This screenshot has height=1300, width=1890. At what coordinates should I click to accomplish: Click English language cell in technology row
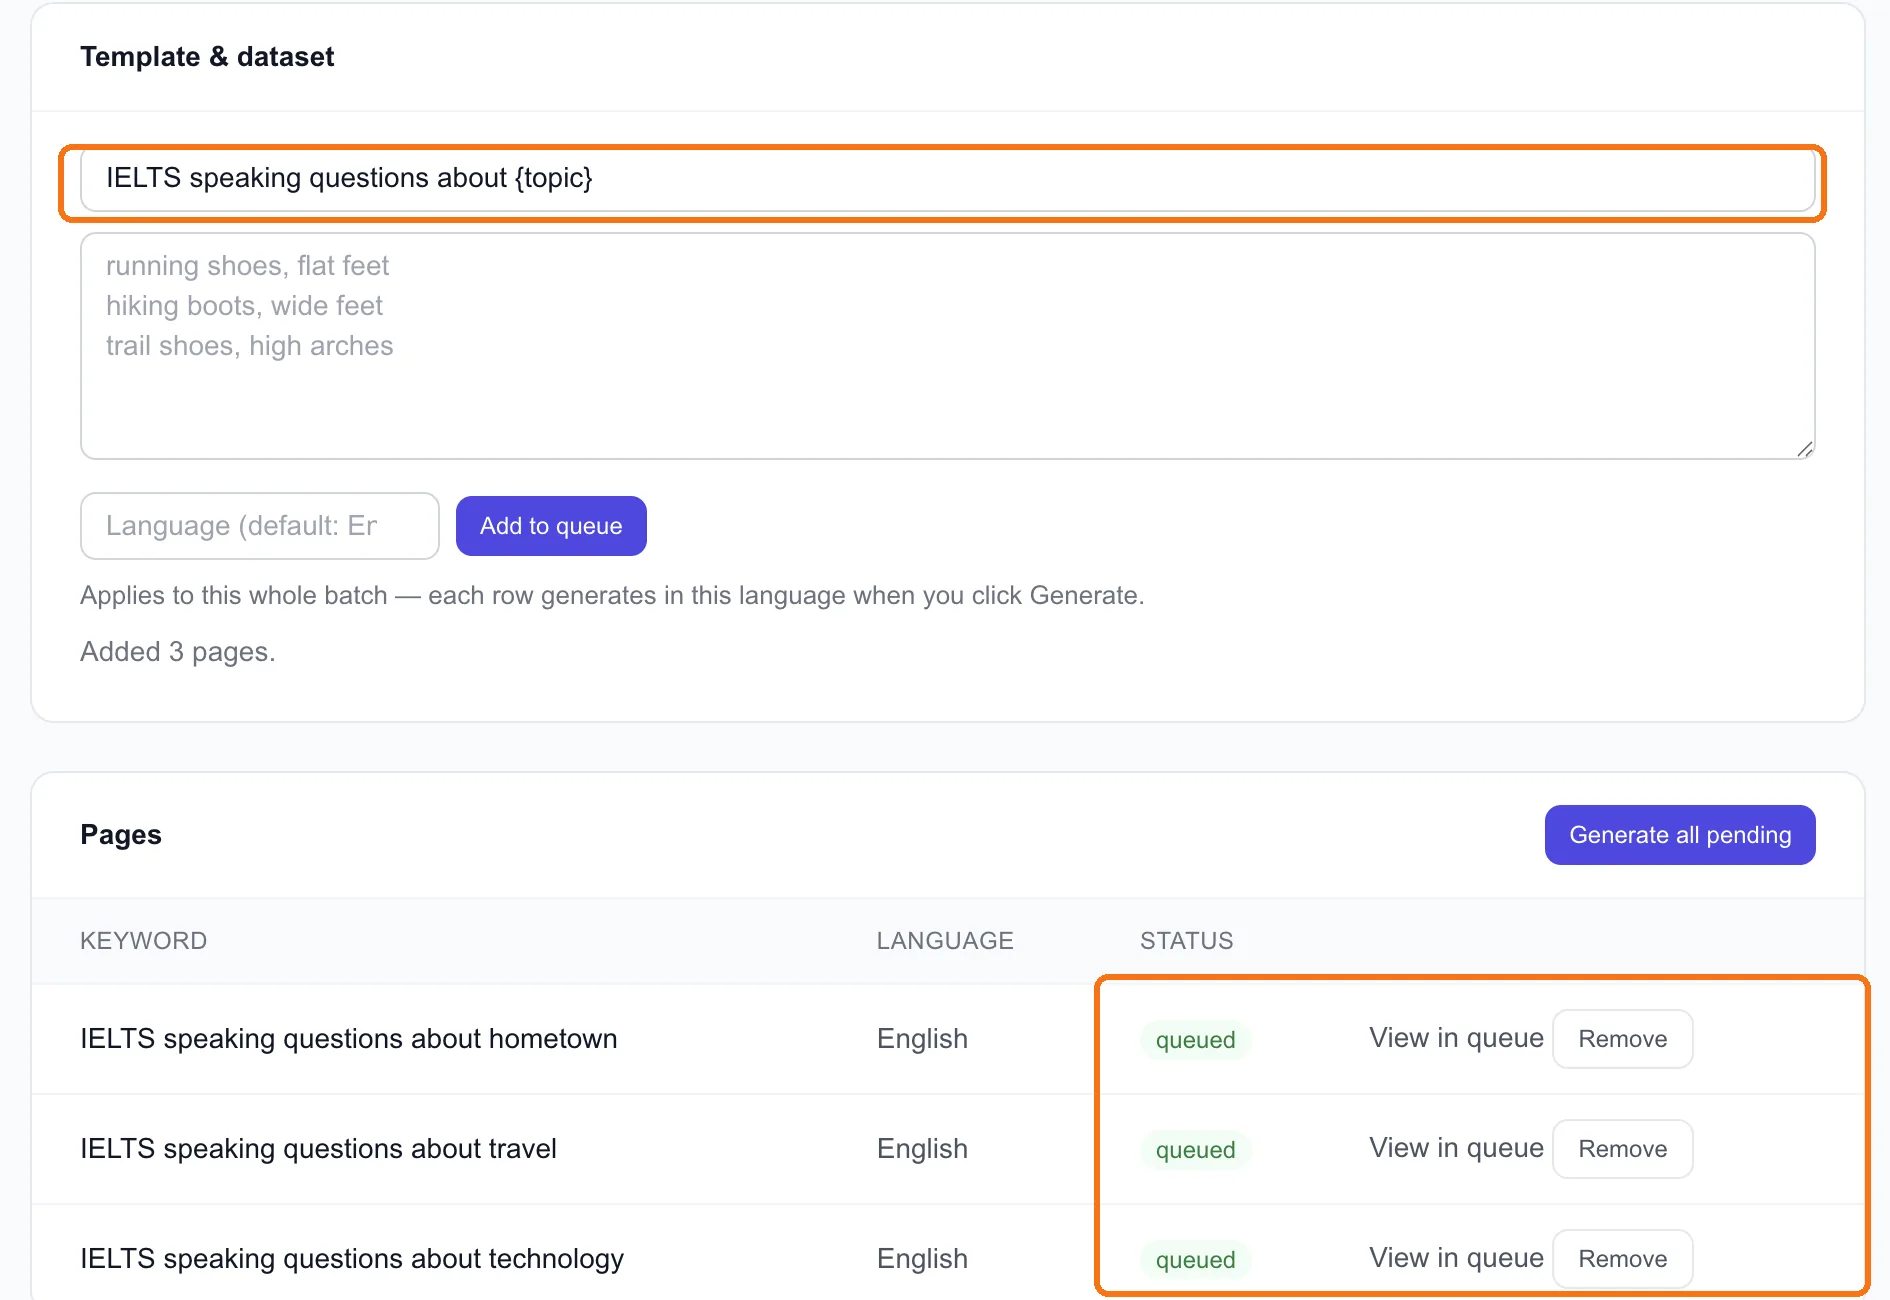[922, 1259]
